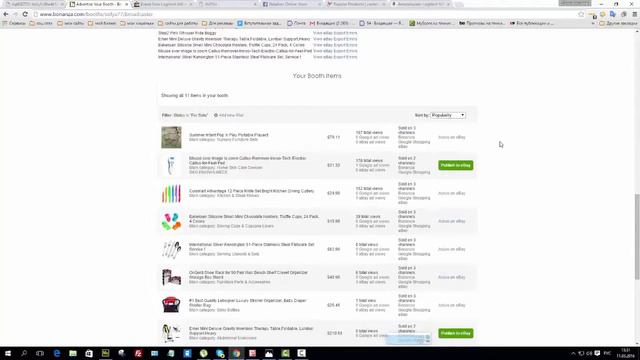Open the мои сайты bookmarks folder
The image size is (640, 360).
(71, 23)
